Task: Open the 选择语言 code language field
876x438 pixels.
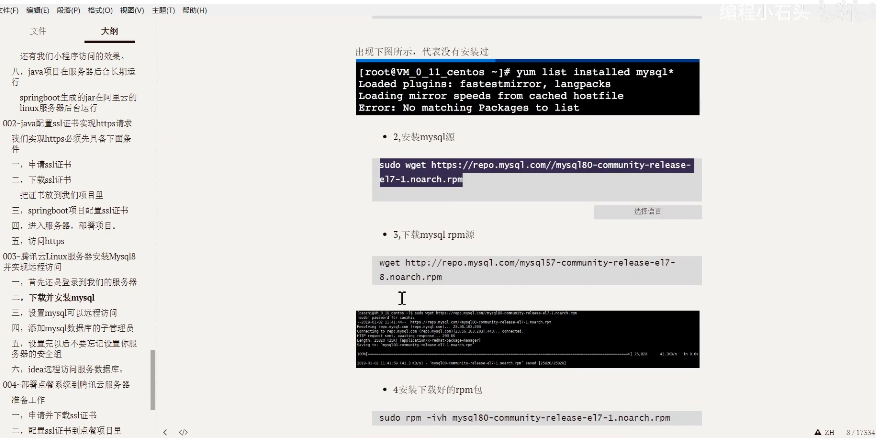Action: (x=648, y=211)
